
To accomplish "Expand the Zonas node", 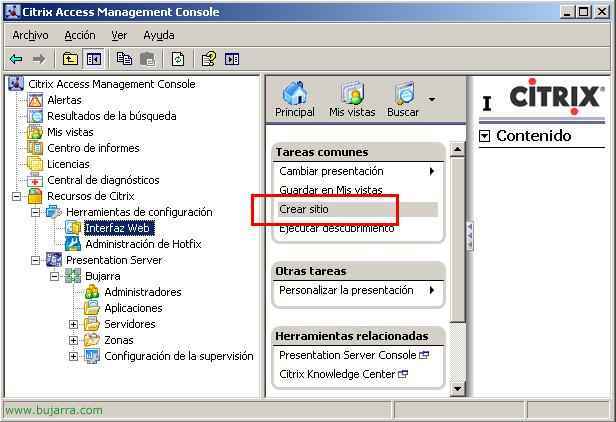I will [x=73, y=340].
